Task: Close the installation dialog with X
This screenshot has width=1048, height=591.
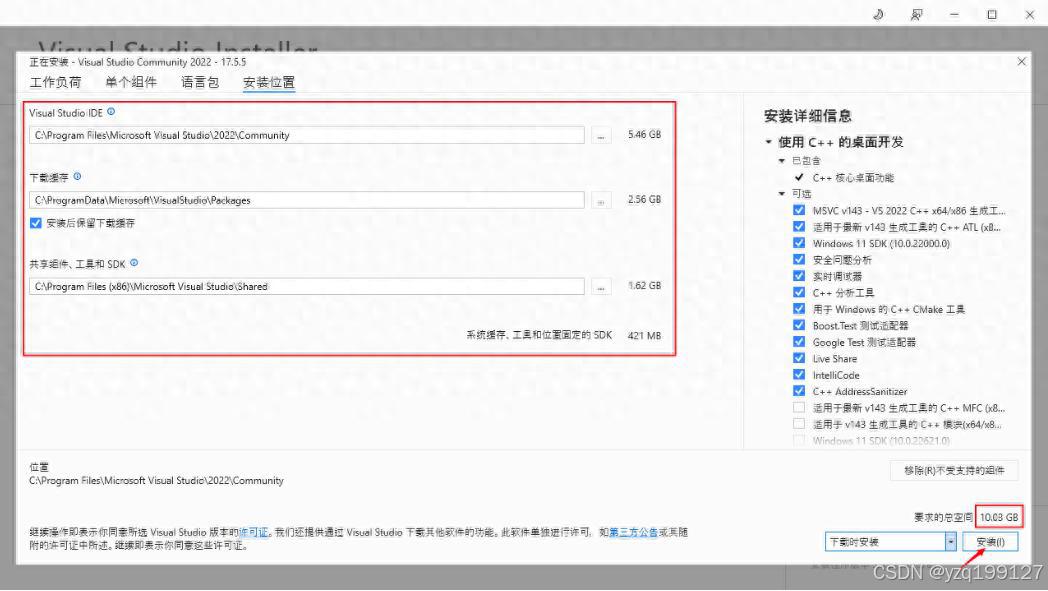Action: coord(1021,62)
